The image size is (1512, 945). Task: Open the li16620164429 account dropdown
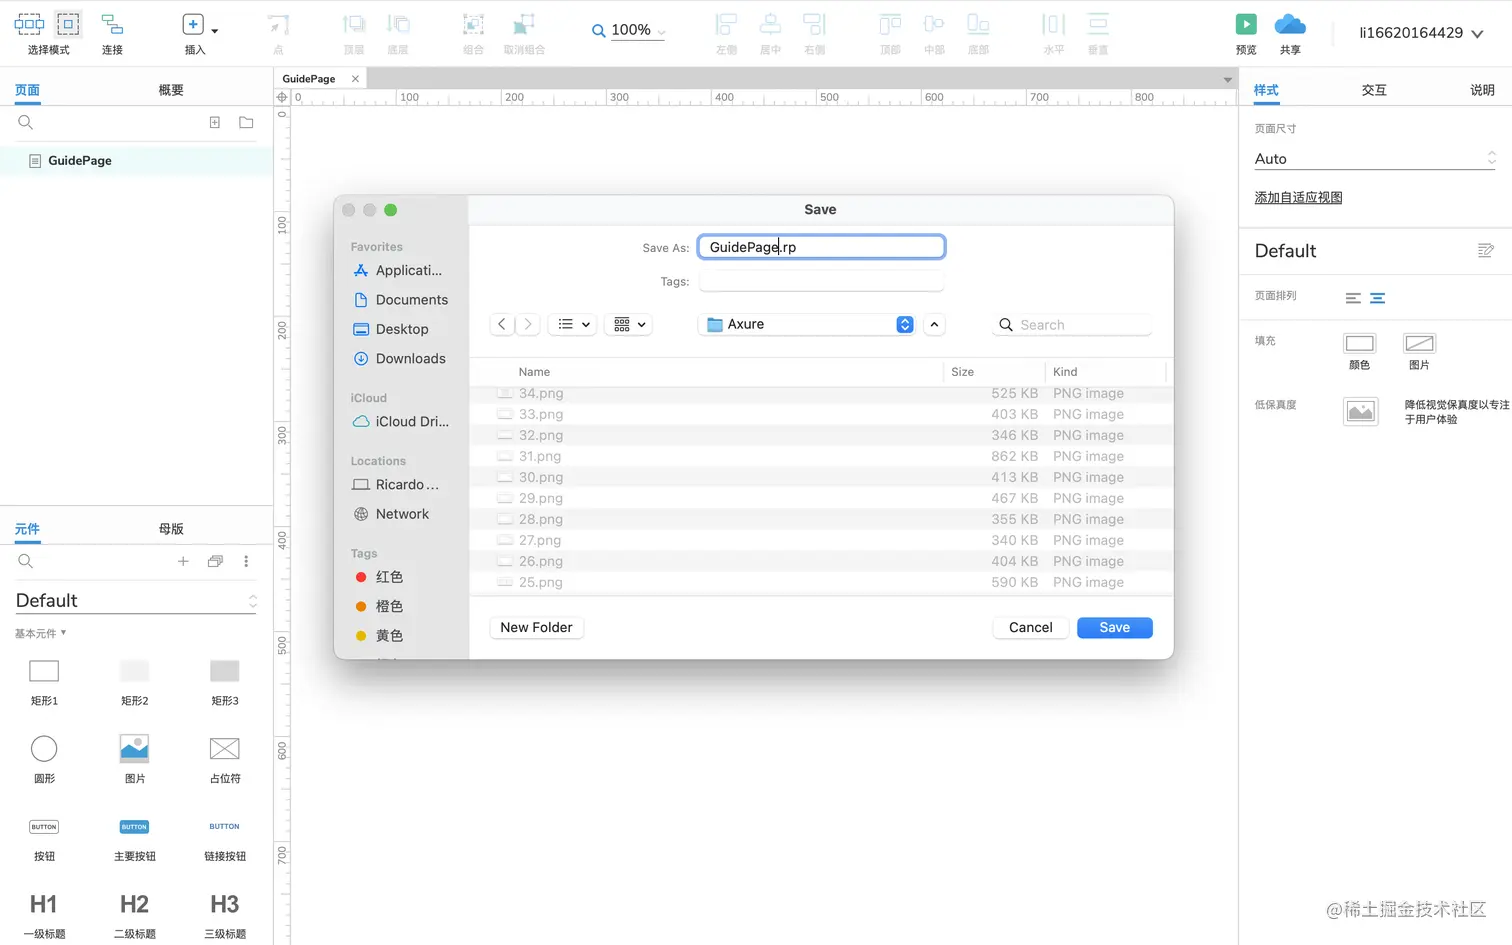pyautogui.click(x=1420, y=33)
